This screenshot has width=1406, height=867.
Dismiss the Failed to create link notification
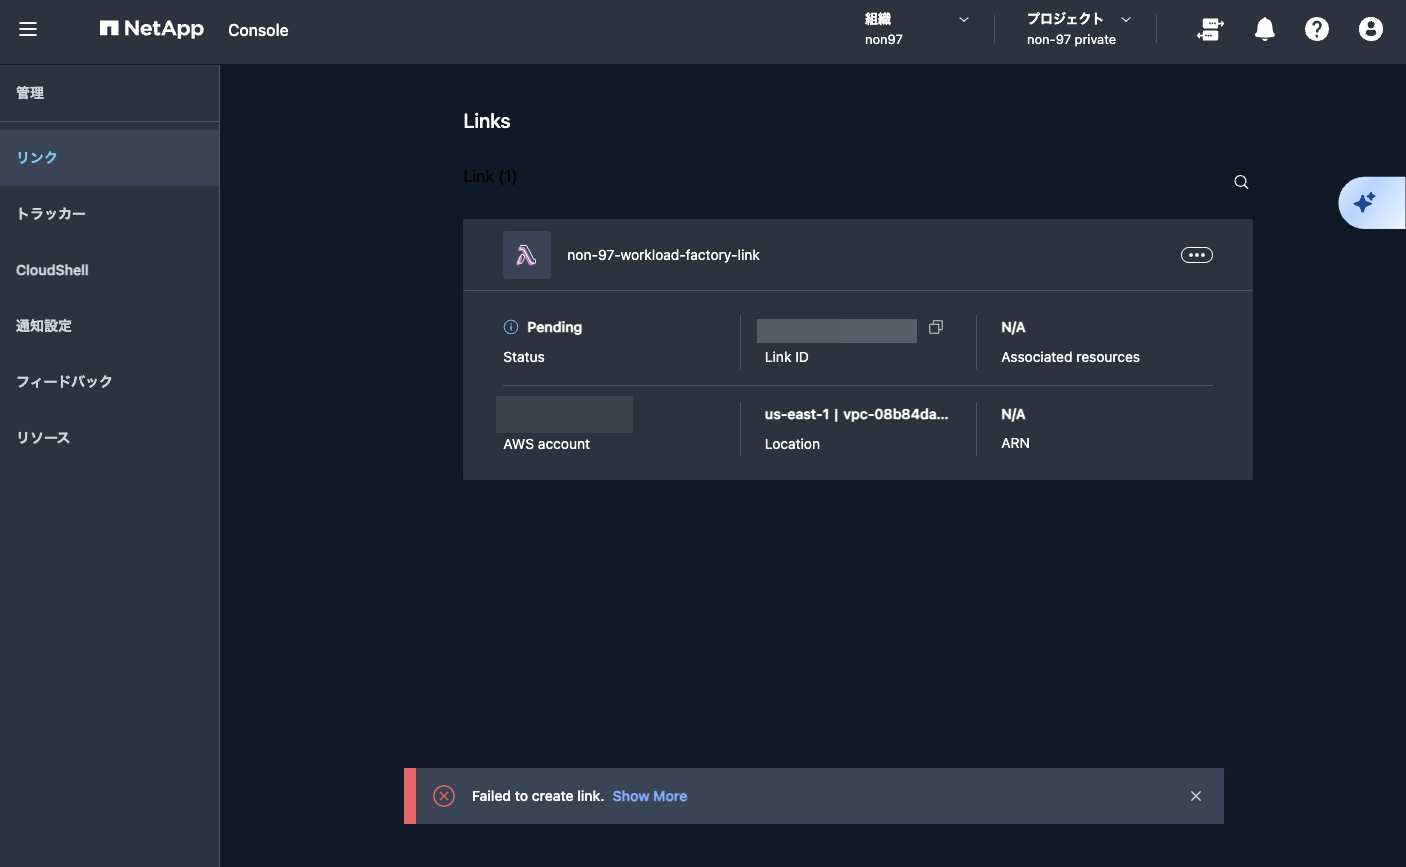pos(1196,796)
